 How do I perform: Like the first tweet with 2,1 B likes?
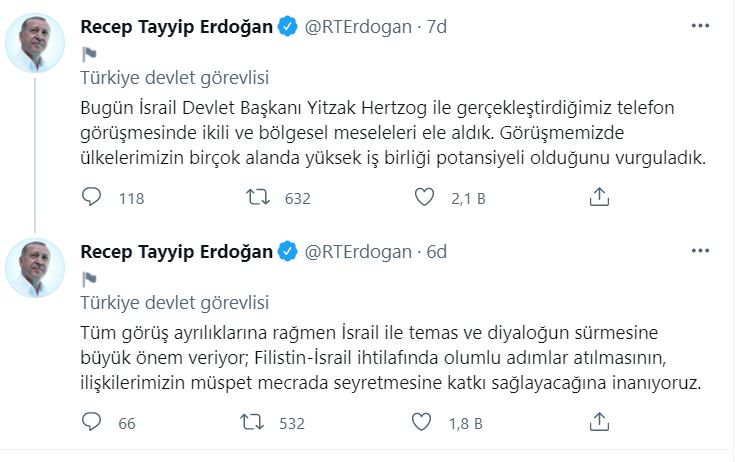coord(427,198)
